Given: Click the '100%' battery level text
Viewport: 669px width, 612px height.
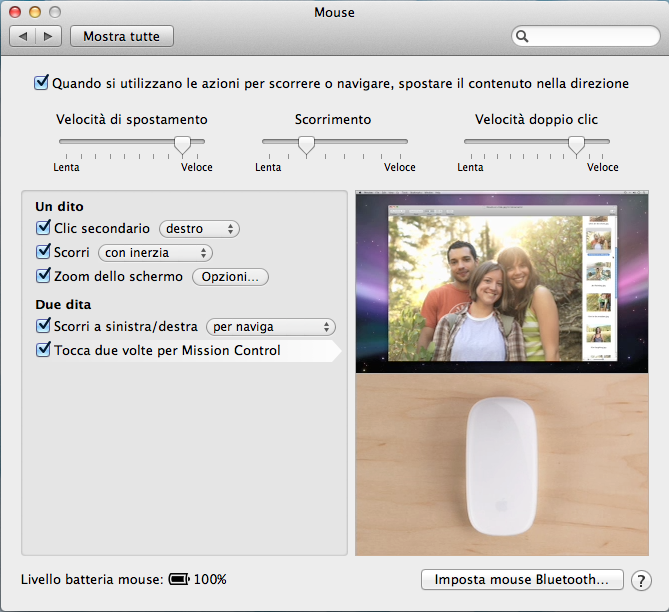Looking at the screenshot, I should (210, 580).
